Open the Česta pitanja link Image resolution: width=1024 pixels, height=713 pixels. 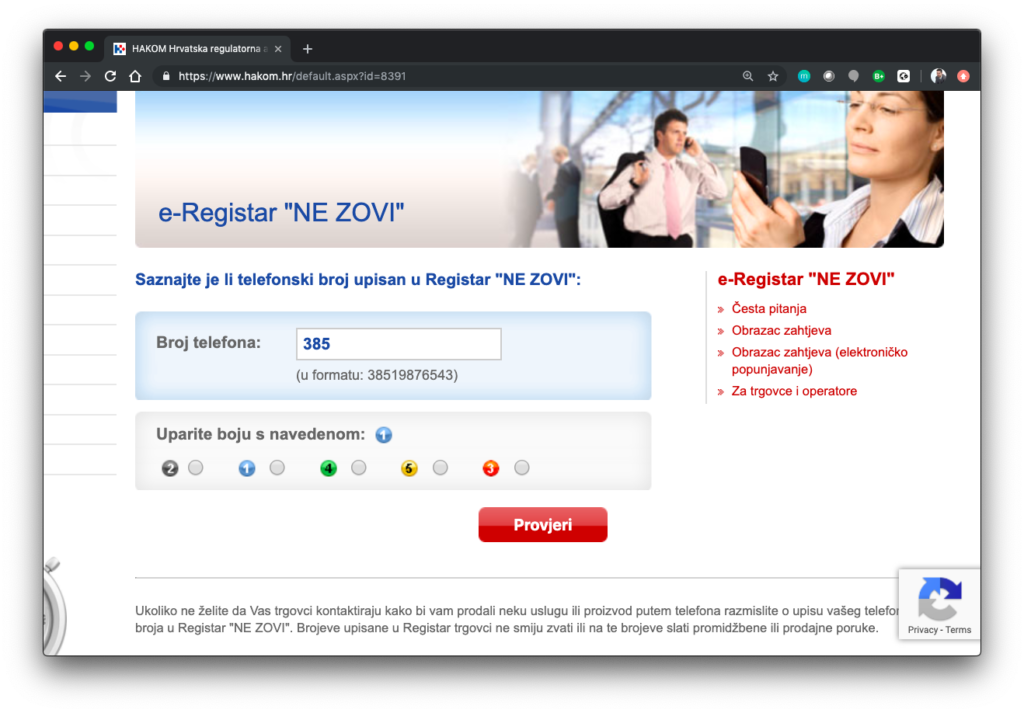(769, 309)
